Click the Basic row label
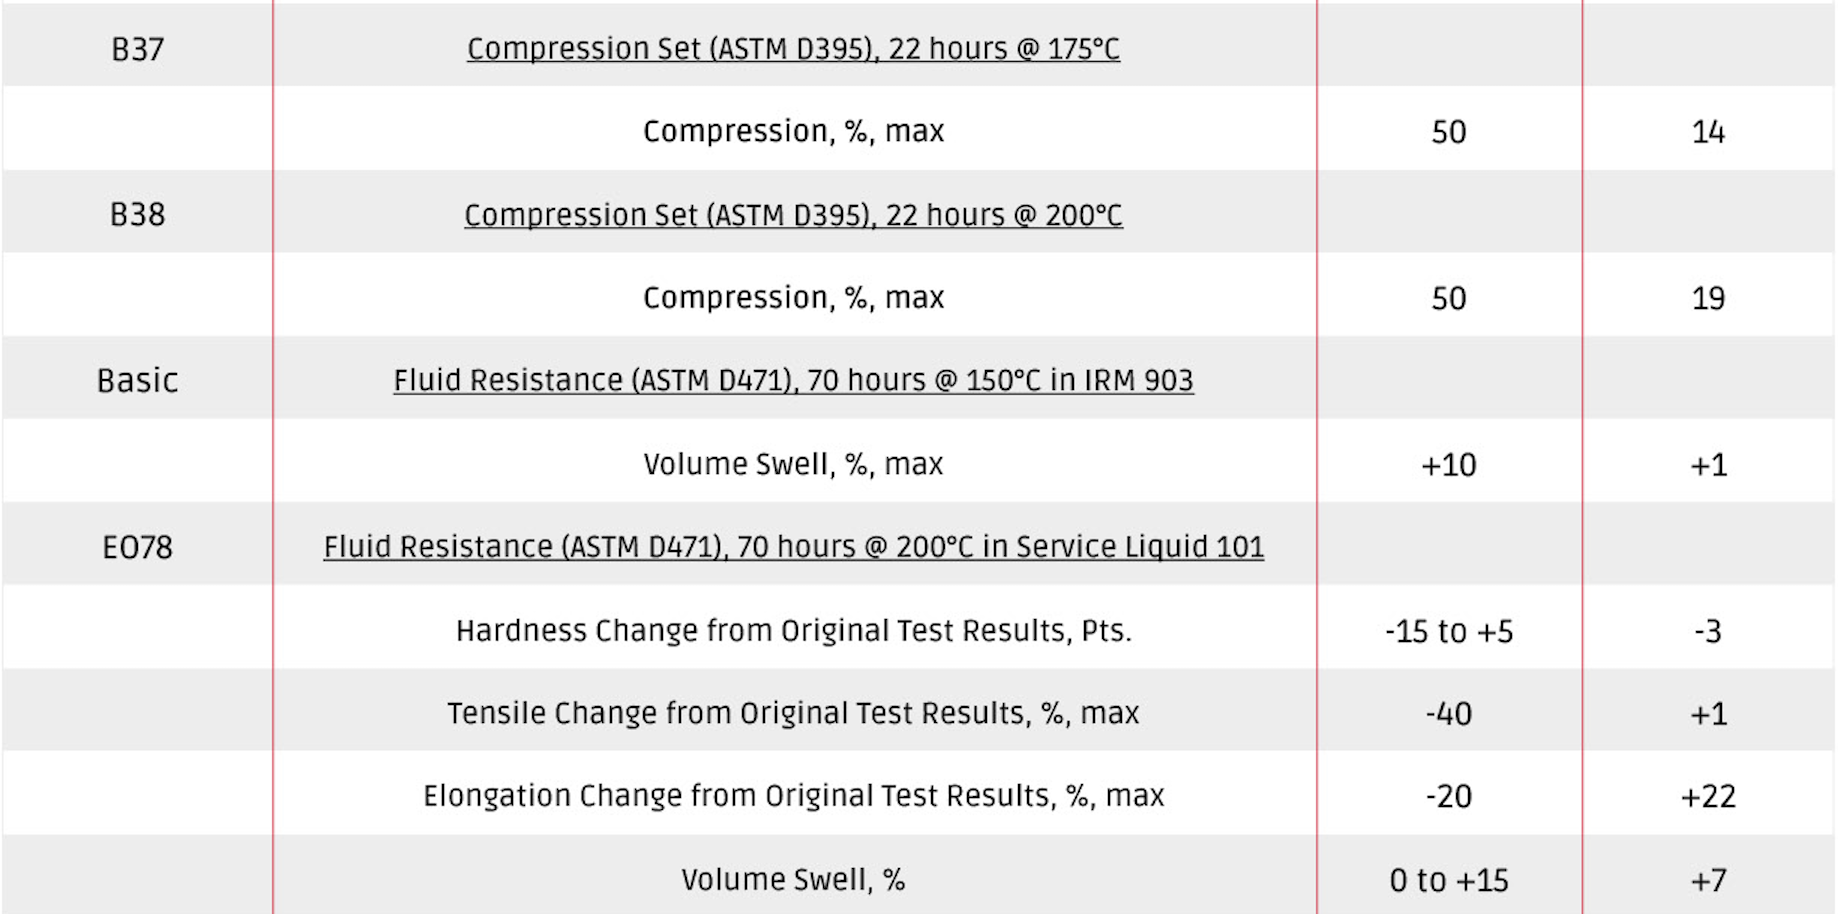 (x=137, y=381)
